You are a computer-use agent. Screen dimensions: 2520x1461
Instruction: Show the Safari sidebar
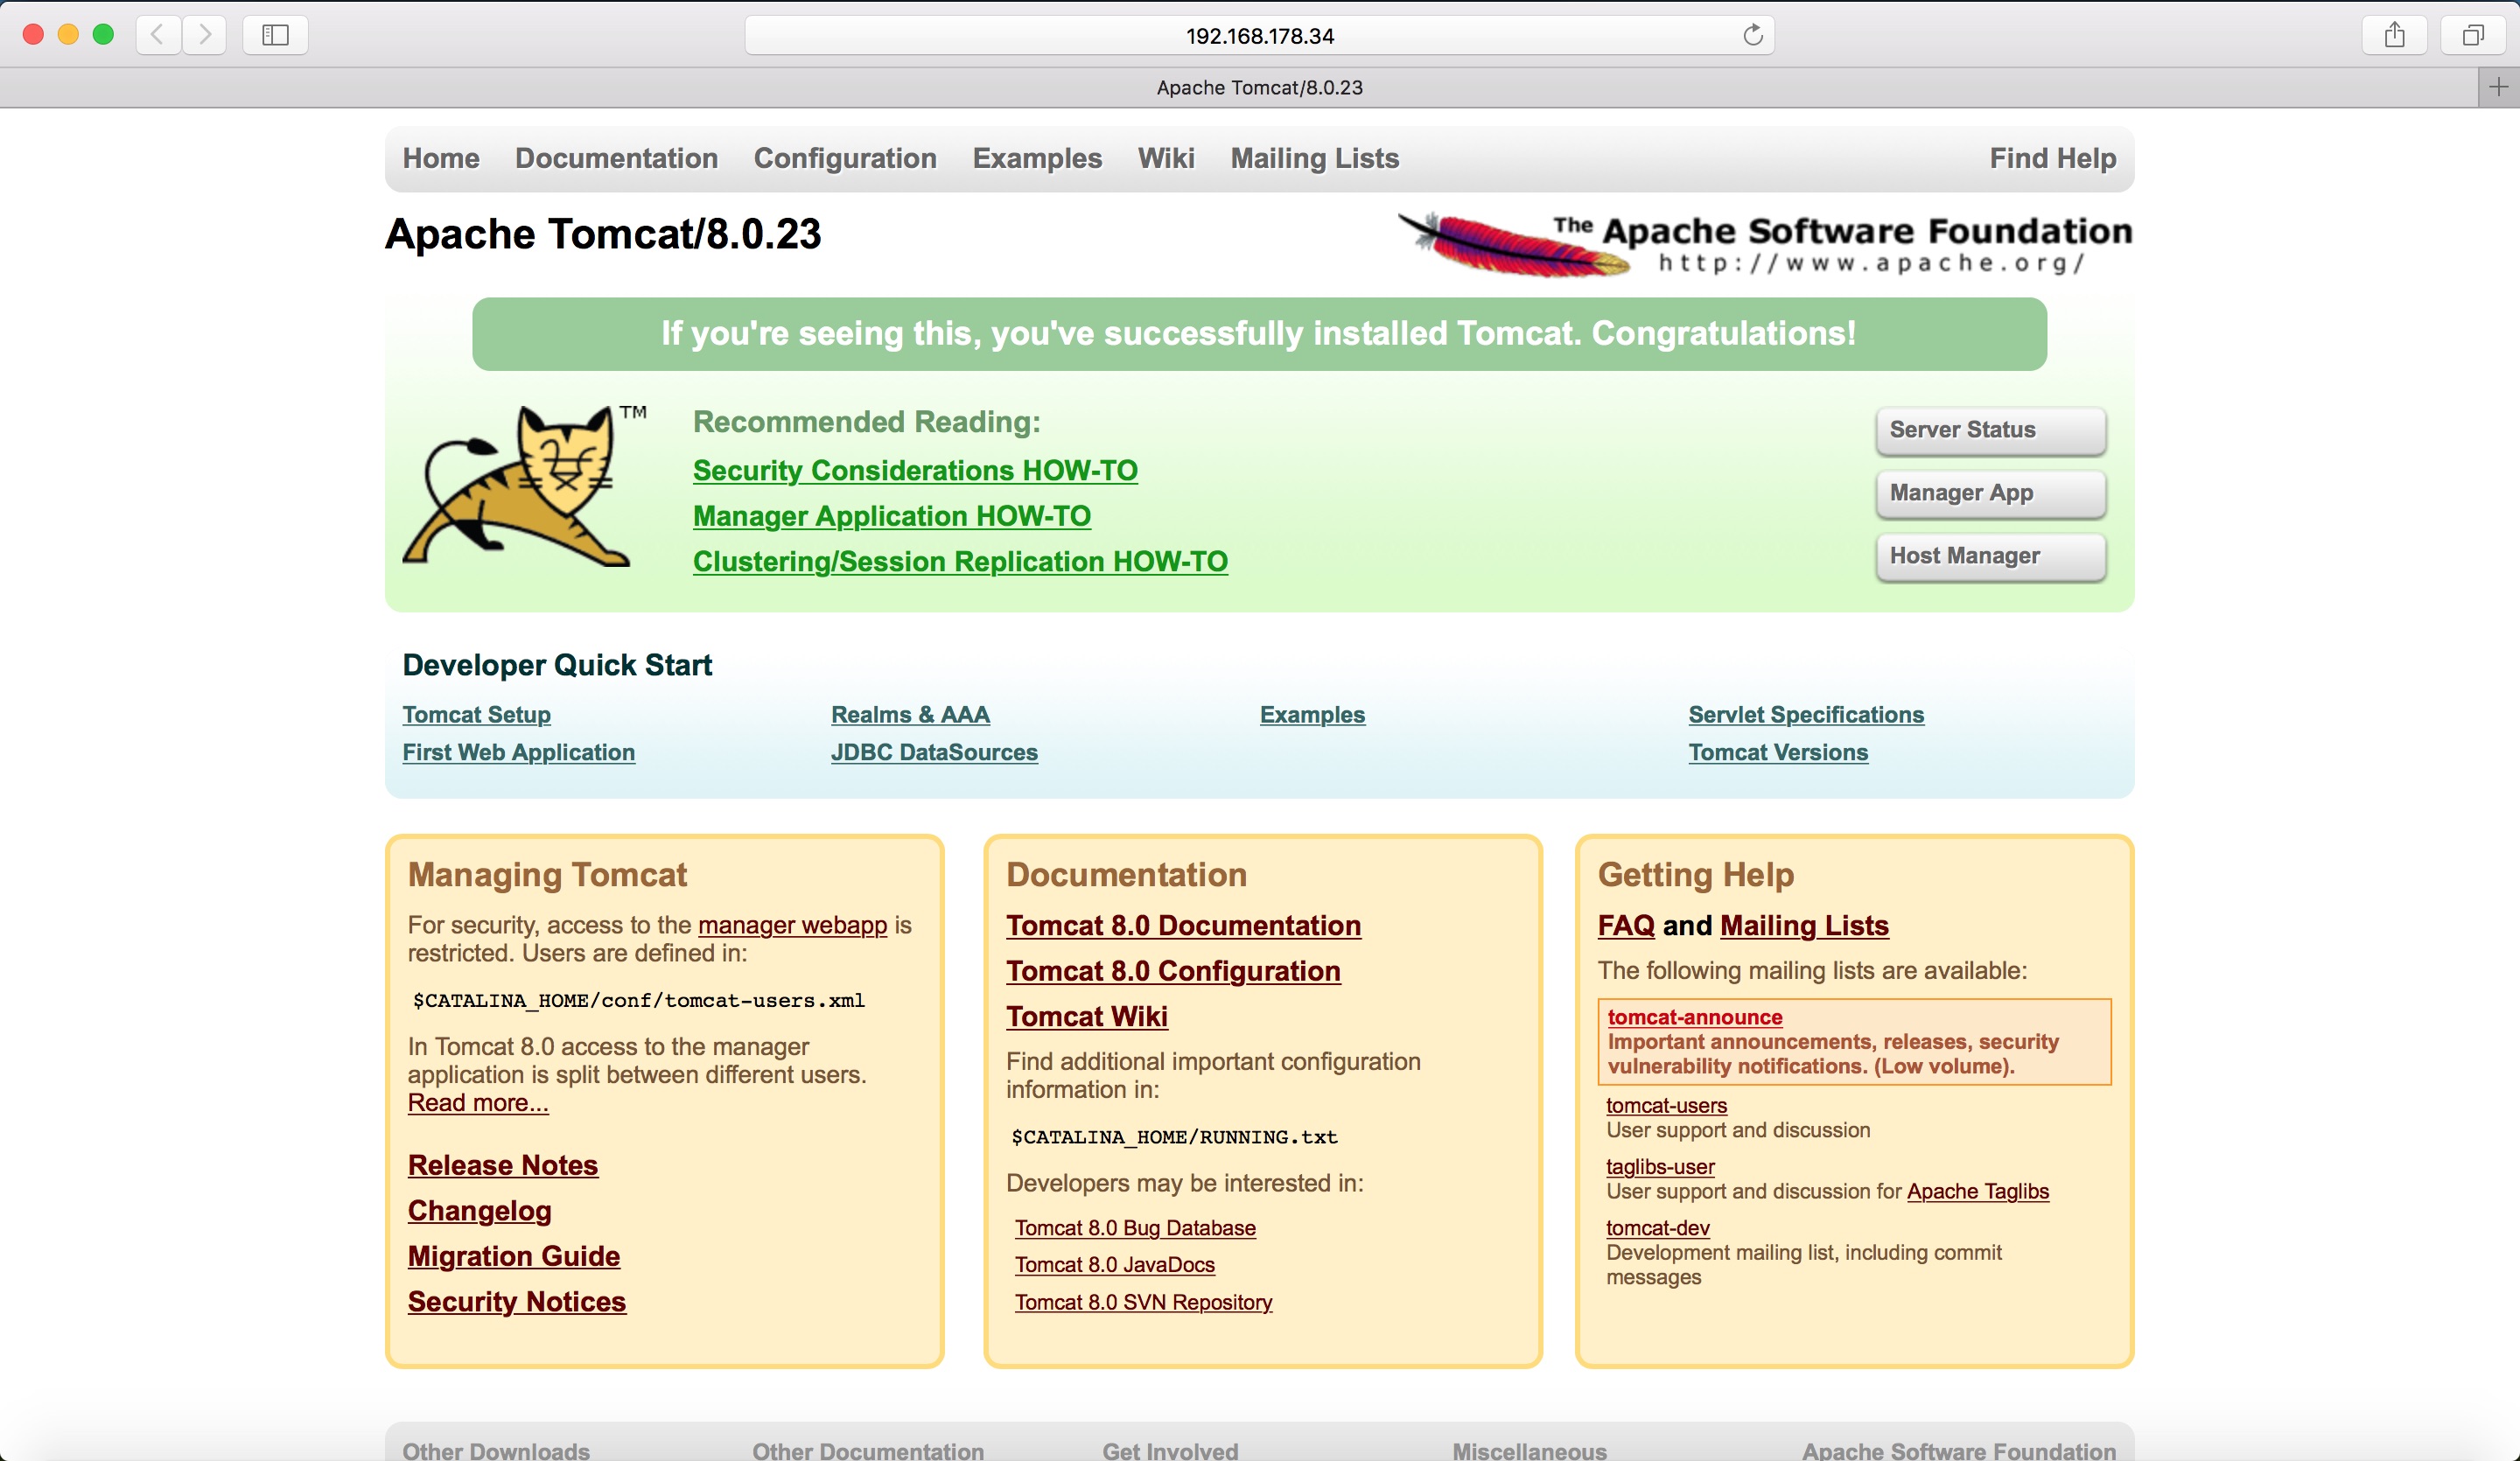[275, 35]
